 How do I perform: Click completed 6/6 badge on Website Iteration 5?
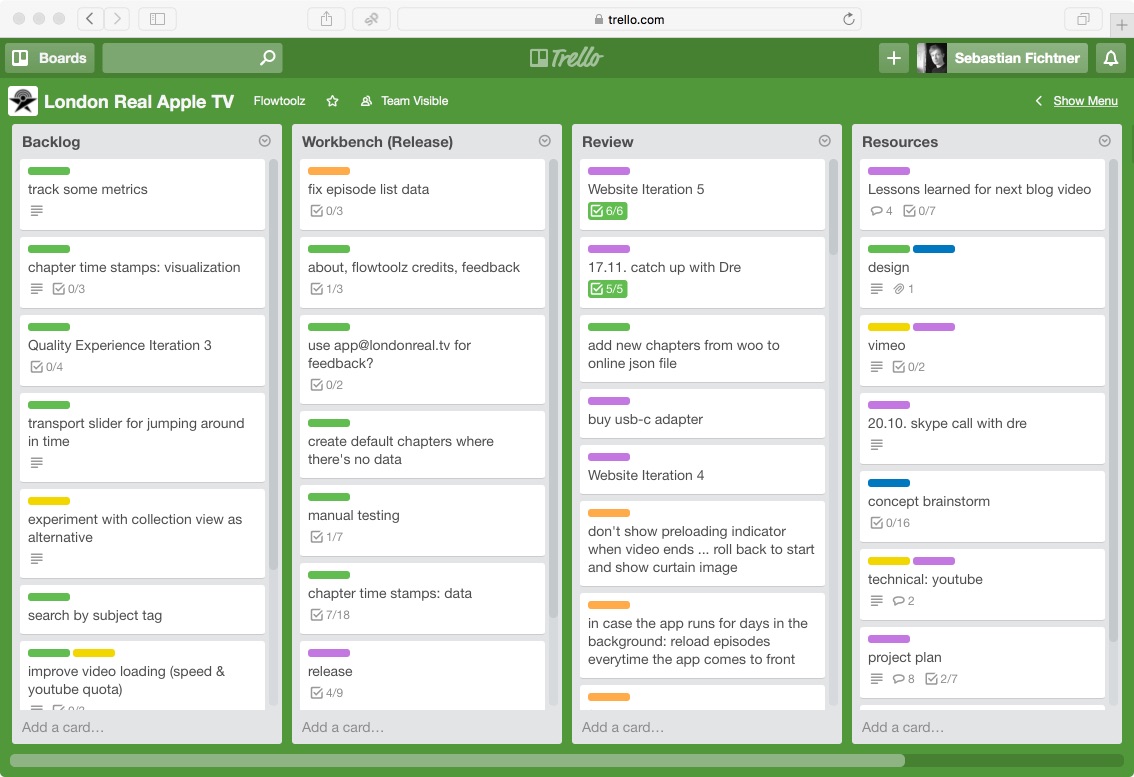tap(608, 211)
